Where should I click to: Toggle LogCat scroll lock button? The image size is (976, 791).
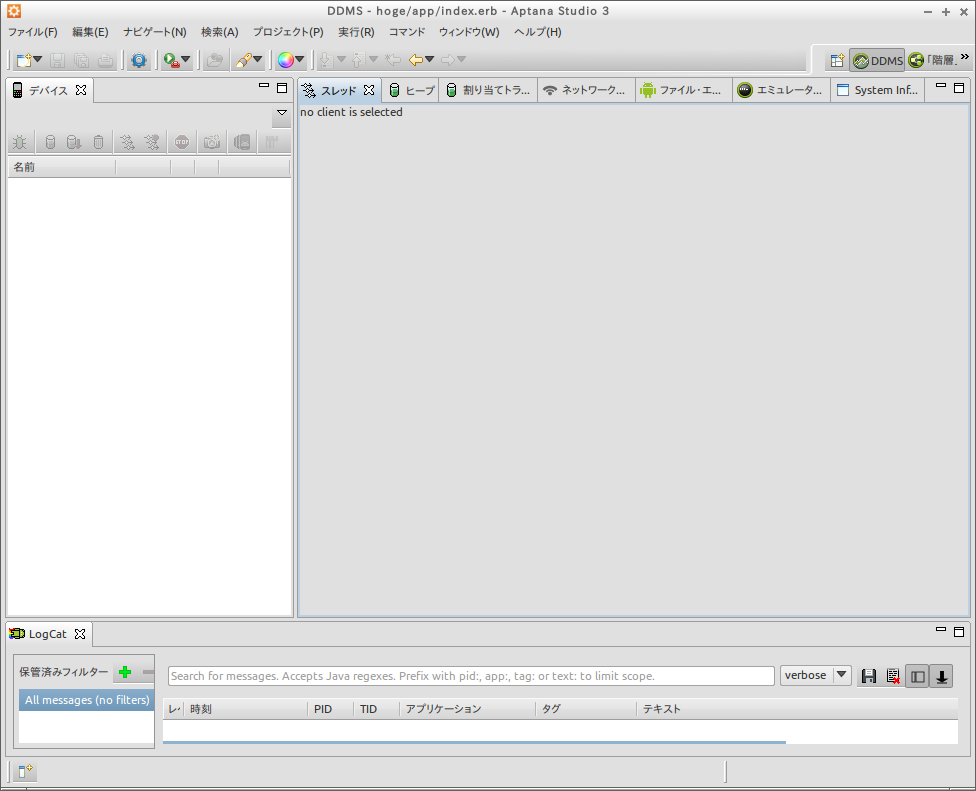[942, 676]
